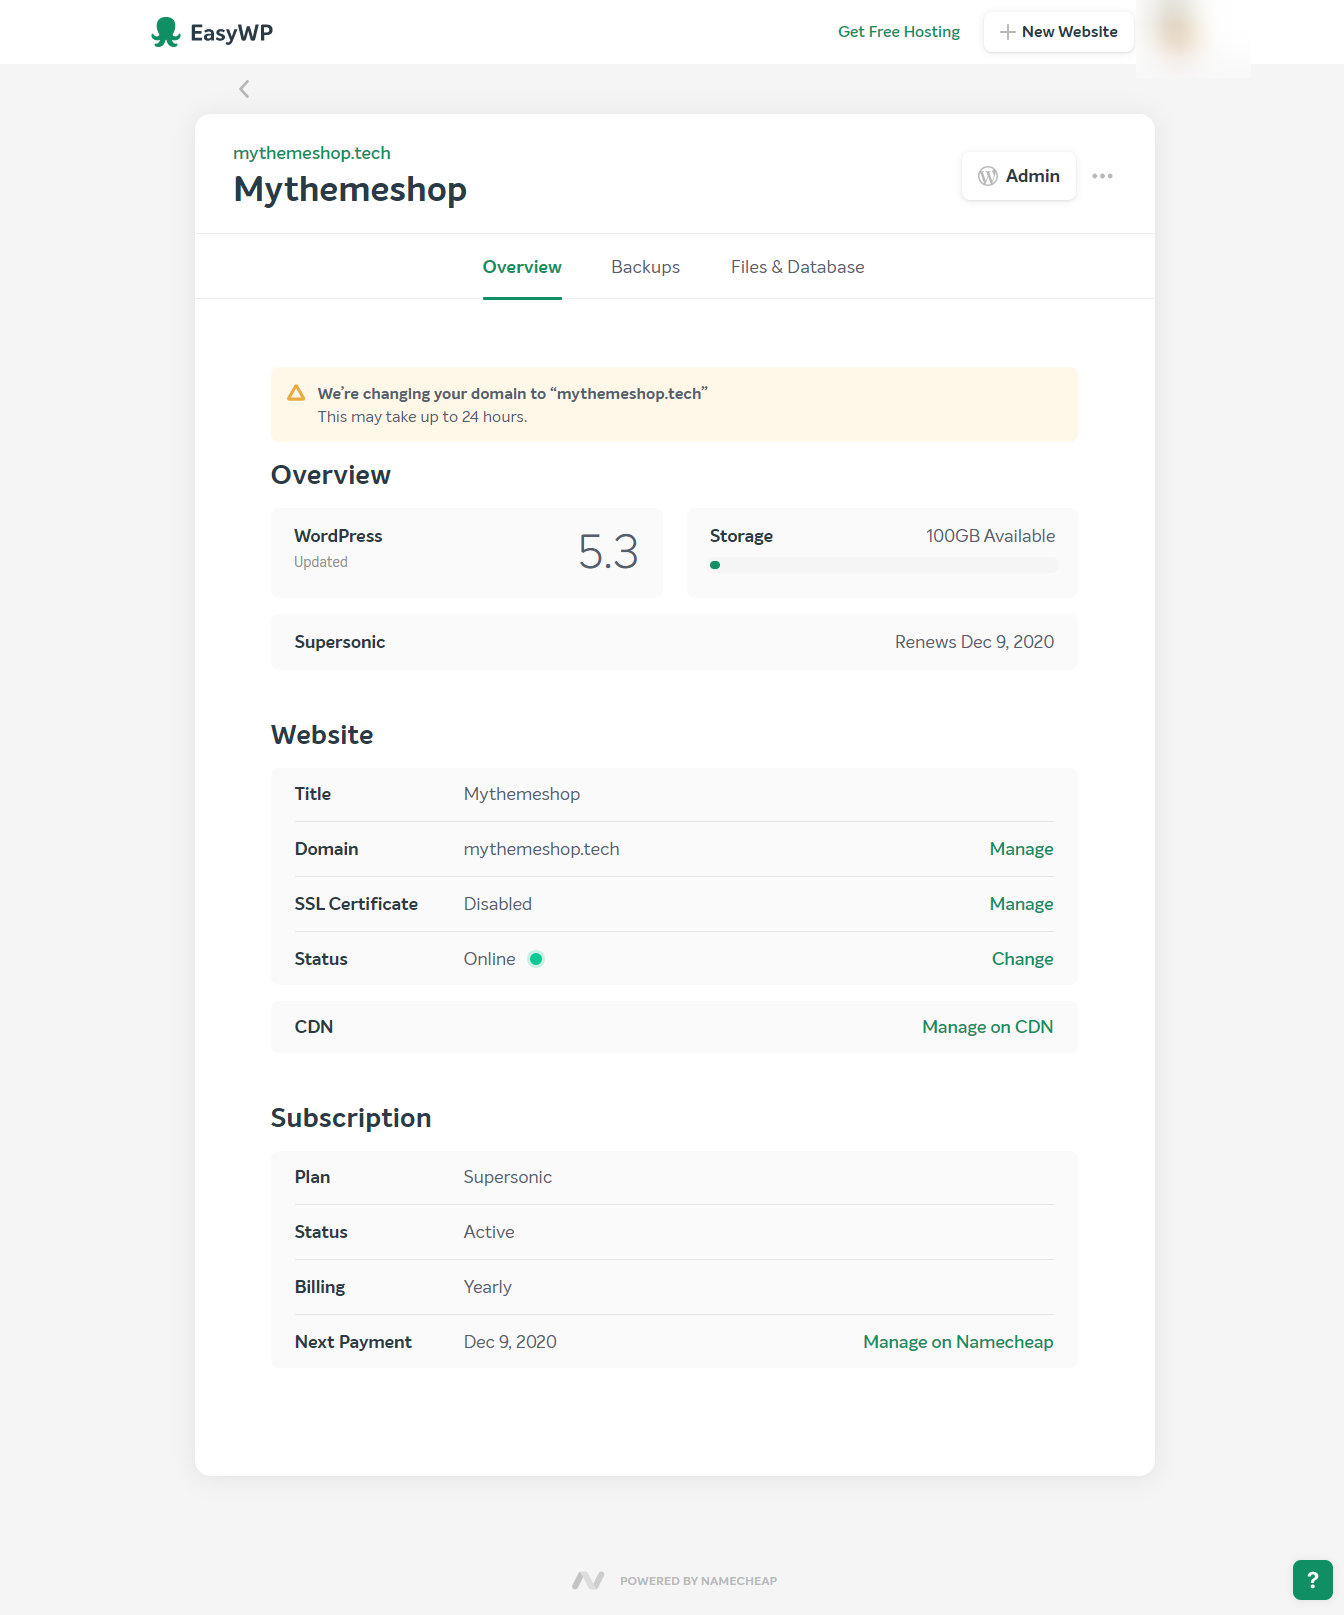Click the Mythemeshop title value in Website section
This screenshot has width=1344, height=1615.
click(522, 794)
